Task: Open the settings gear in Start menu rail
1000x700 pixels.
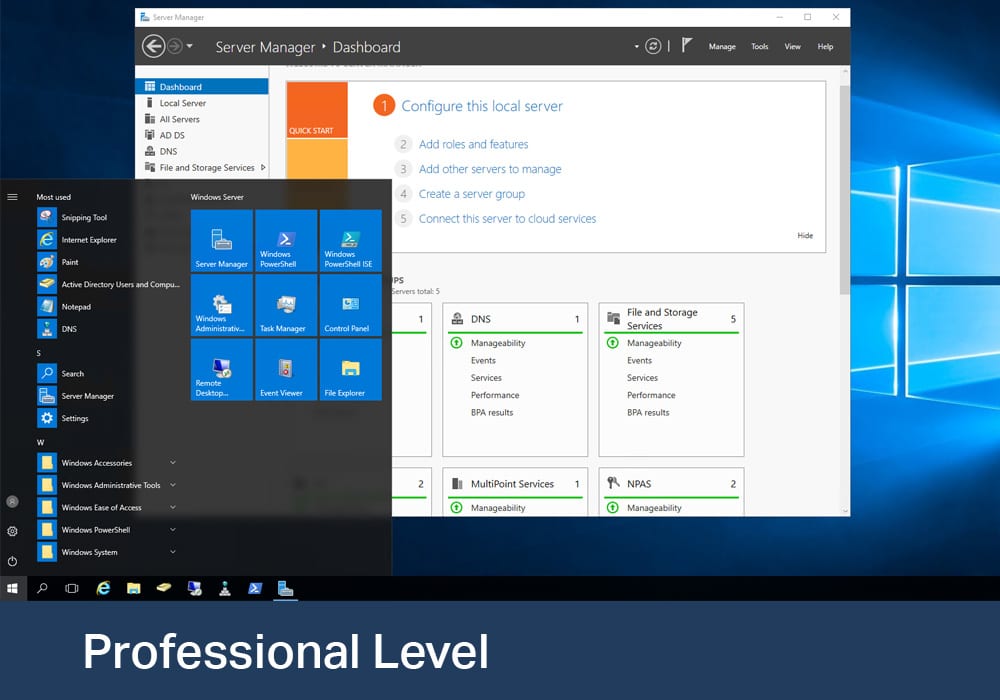Action: click(x=12, y=531)
